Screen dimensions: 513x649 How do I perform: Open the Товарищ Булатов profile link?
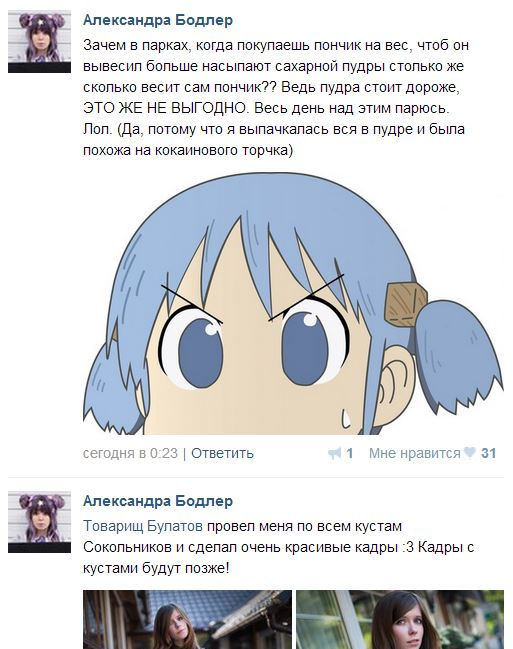(143, 526)
